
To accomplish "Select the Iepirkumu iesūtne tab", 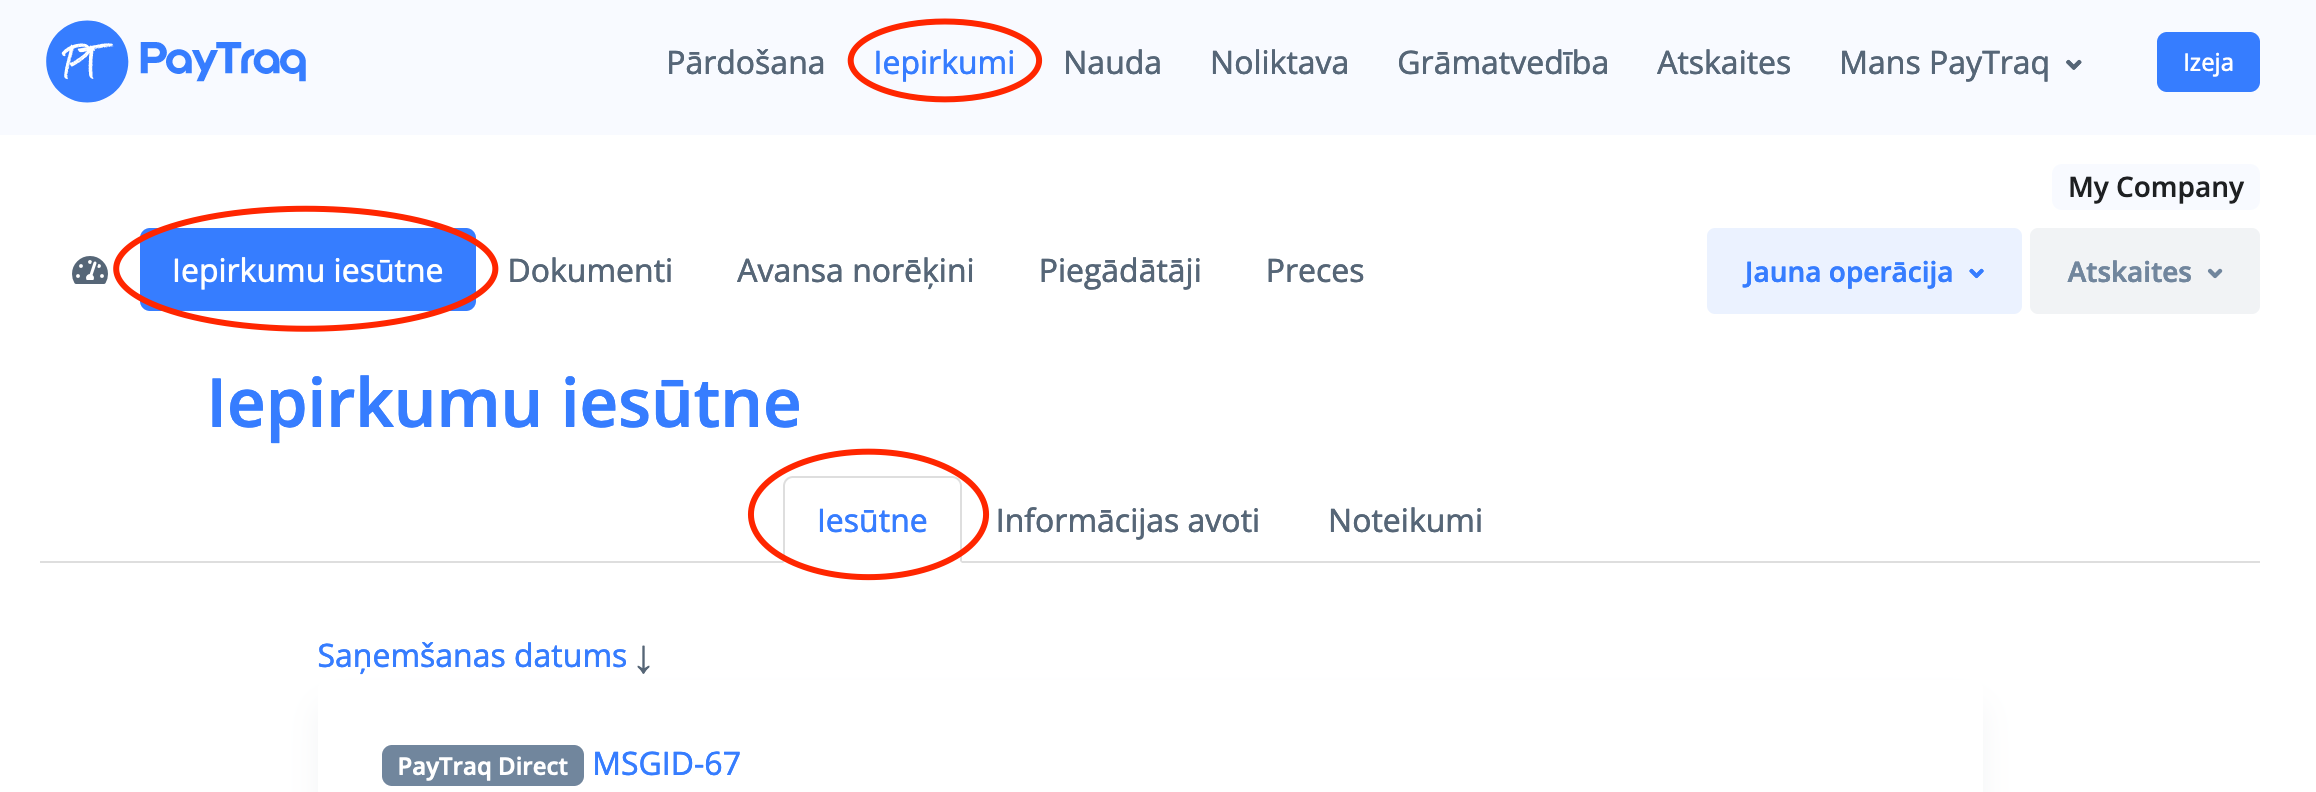I will pos(307,271).
